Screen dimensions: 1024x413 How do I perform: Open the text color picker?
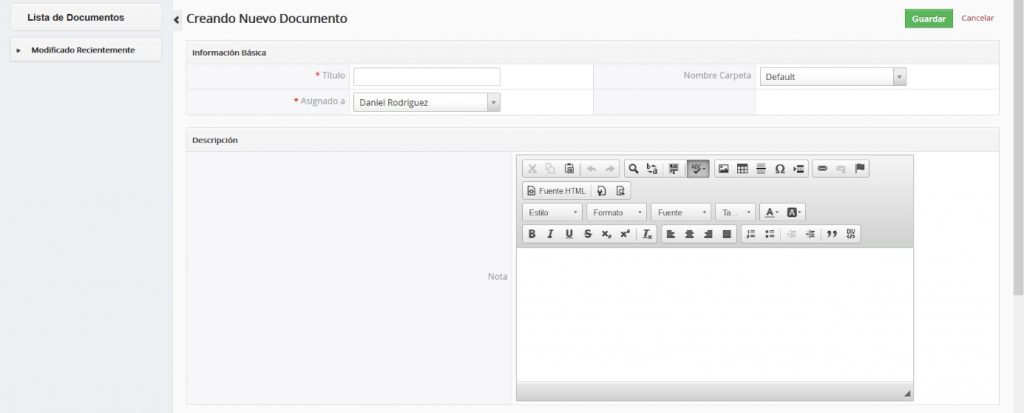click(770, 212)
